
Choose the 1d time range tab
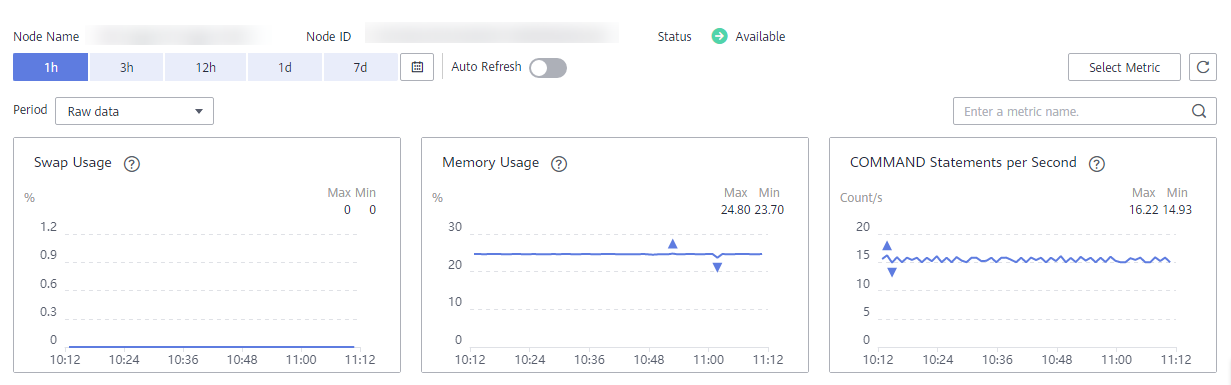pos(285,67)
